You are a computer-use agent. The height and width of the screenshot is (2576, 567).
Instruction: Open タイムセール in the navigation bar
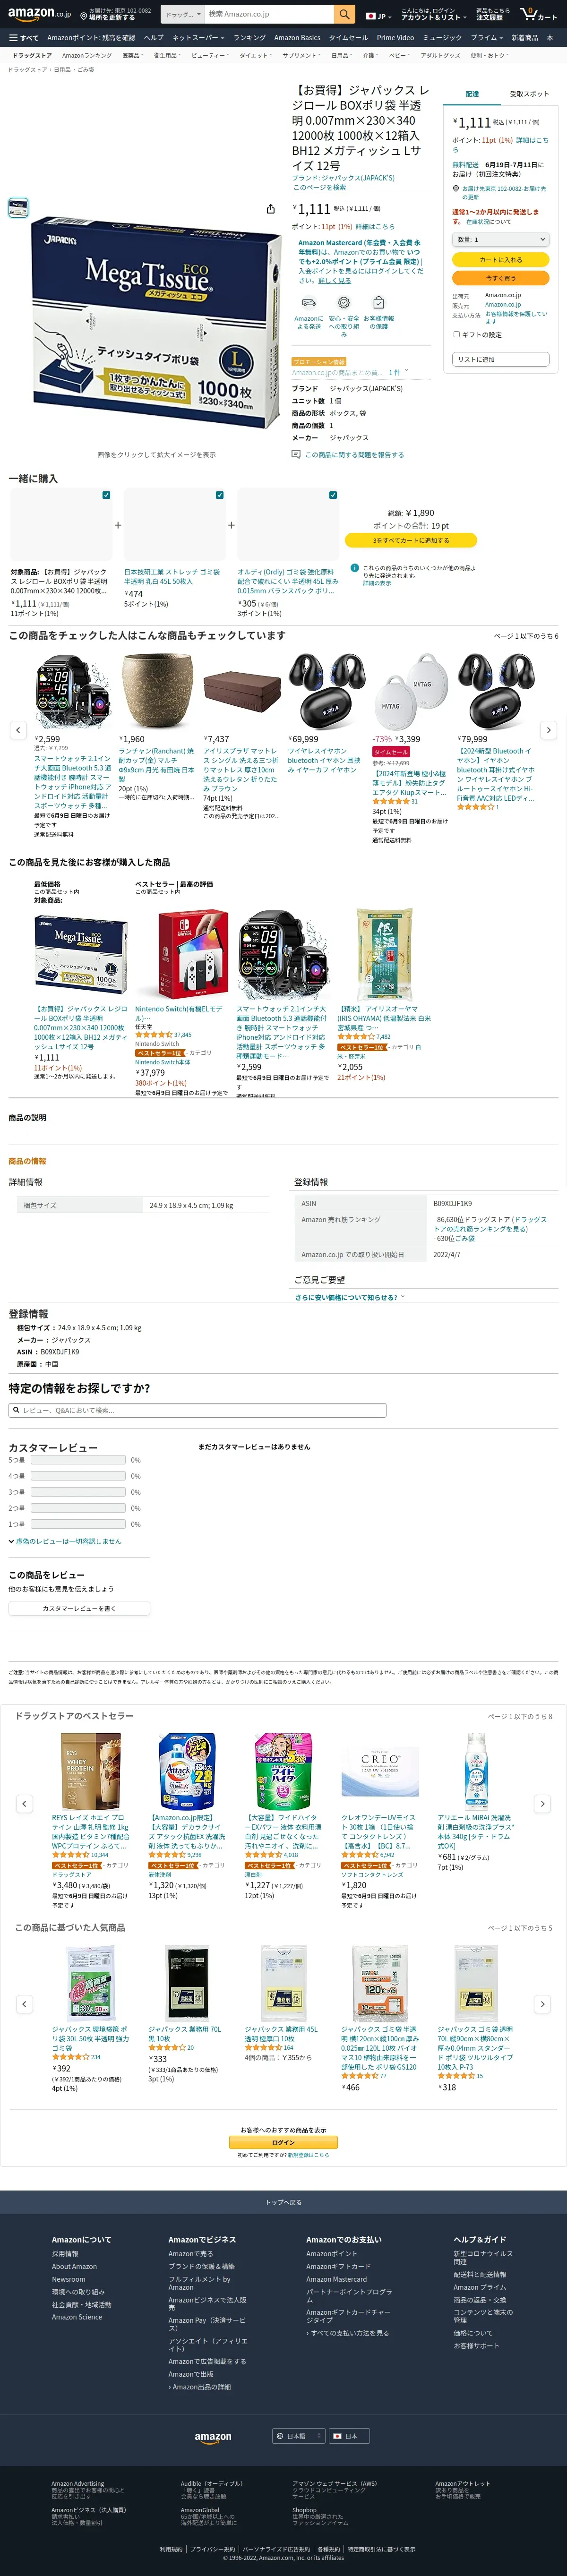click(349, 38)
